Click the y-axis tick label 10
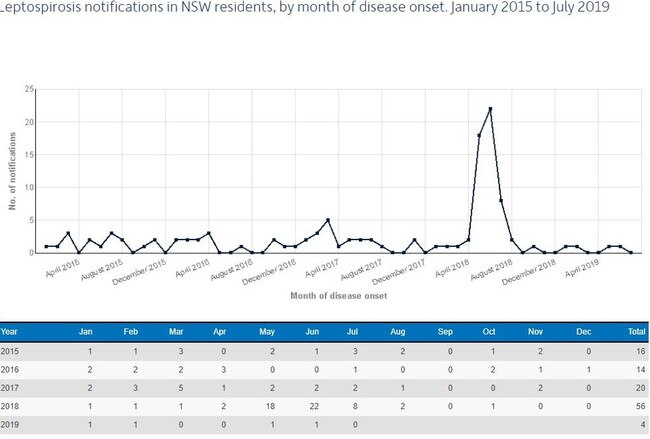The image size is (650, 439). pyautogui.click(x=29, y=187)
